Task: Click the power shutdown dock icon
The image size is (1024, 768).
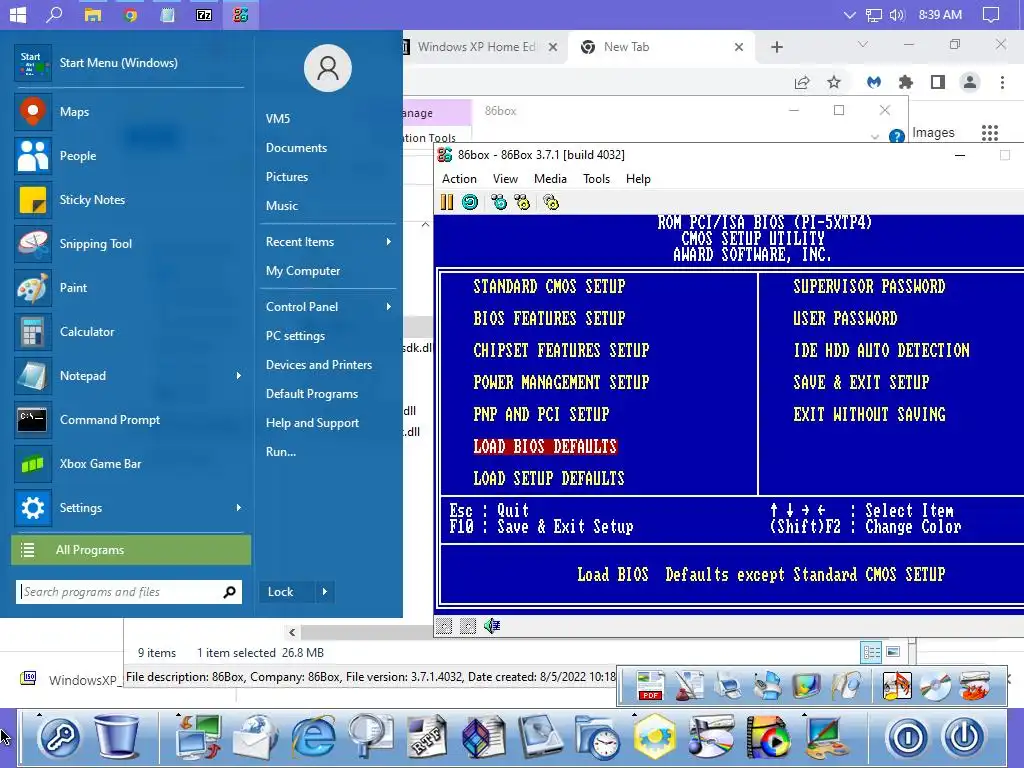Action: 963,738
